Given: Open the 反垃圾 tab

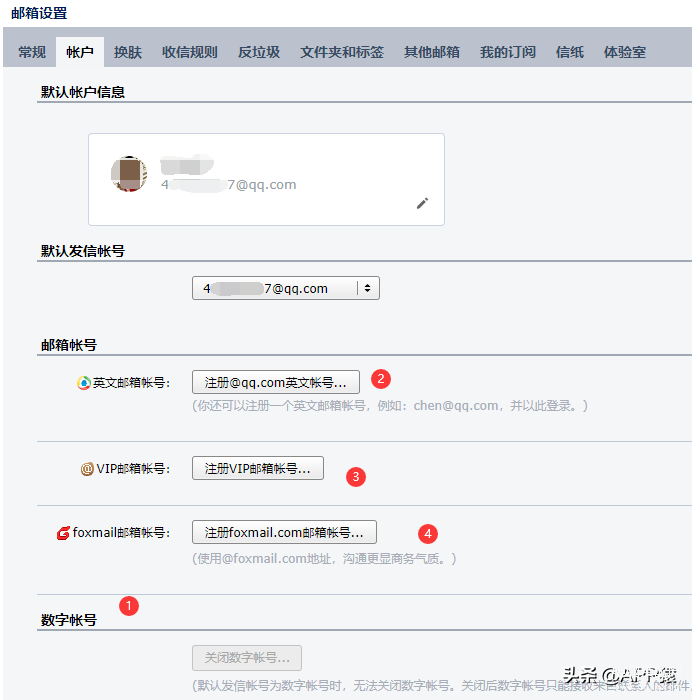Looking at the screenshot, I should click(x=259, y=52).
